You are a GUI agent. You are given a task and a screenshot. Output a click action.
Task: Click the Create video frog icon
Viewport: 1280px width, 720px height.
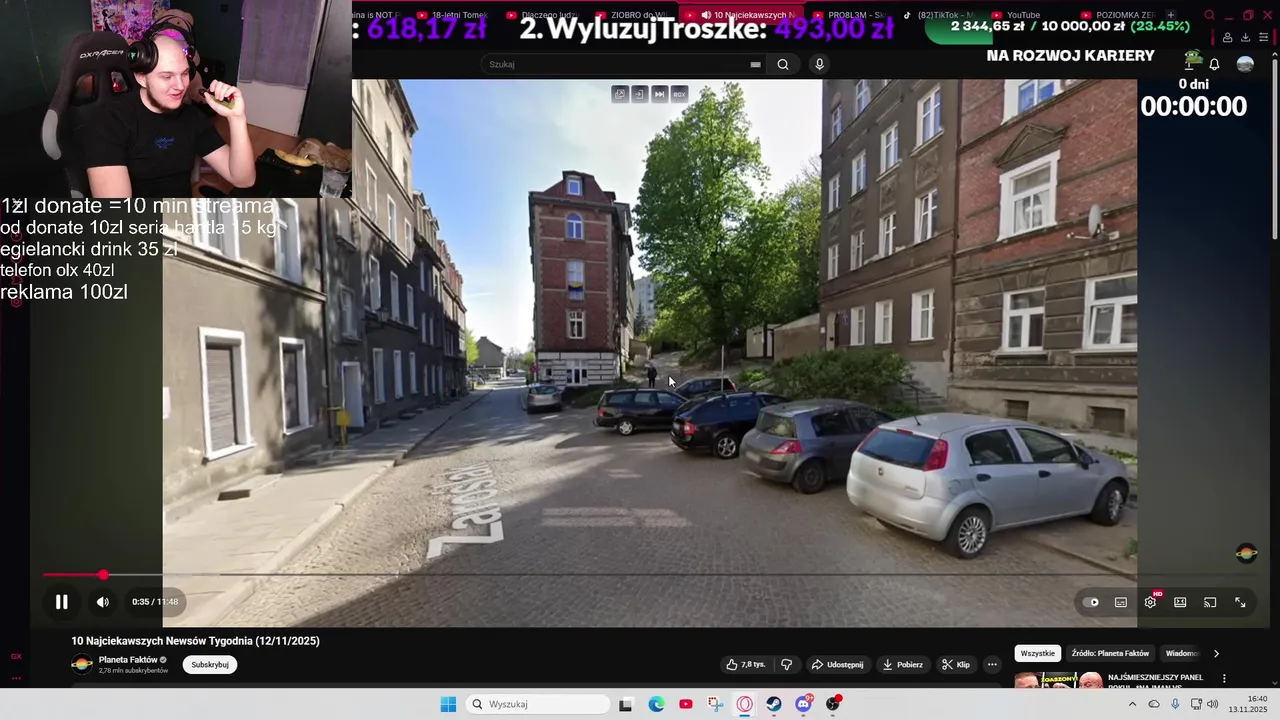pyautogui.click(x=1191, y=60)
